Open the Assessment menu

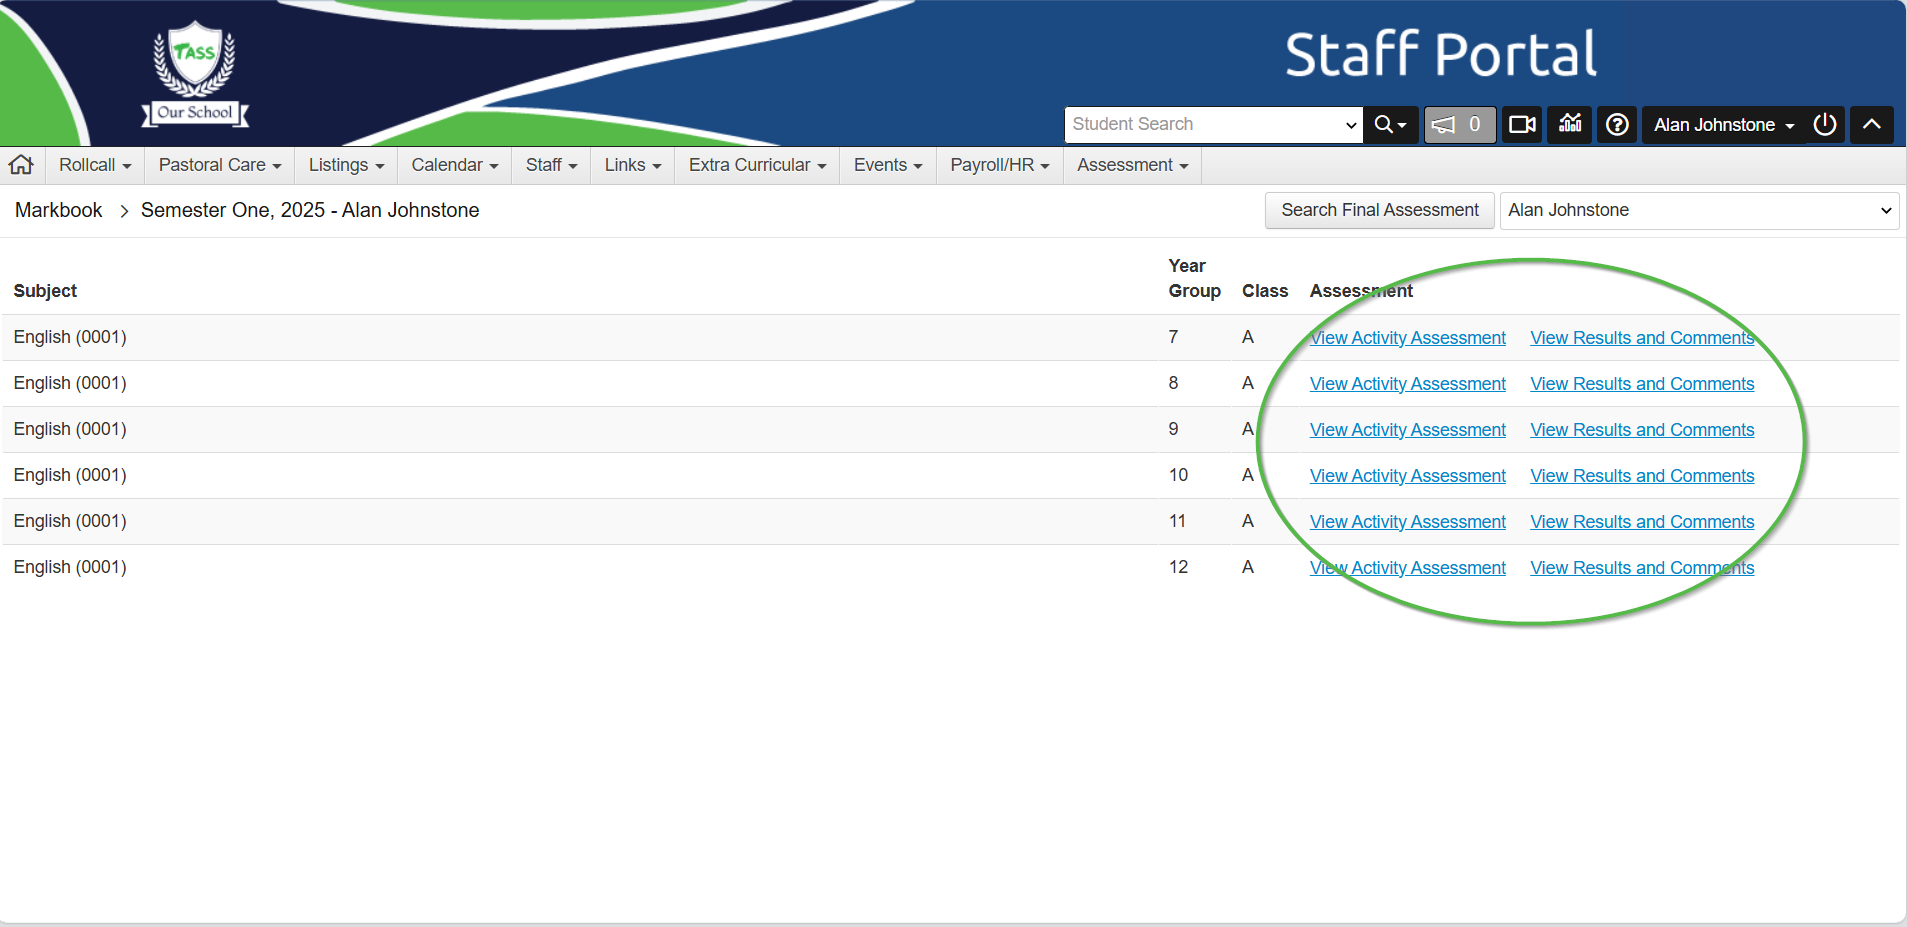coord(1132,165)
